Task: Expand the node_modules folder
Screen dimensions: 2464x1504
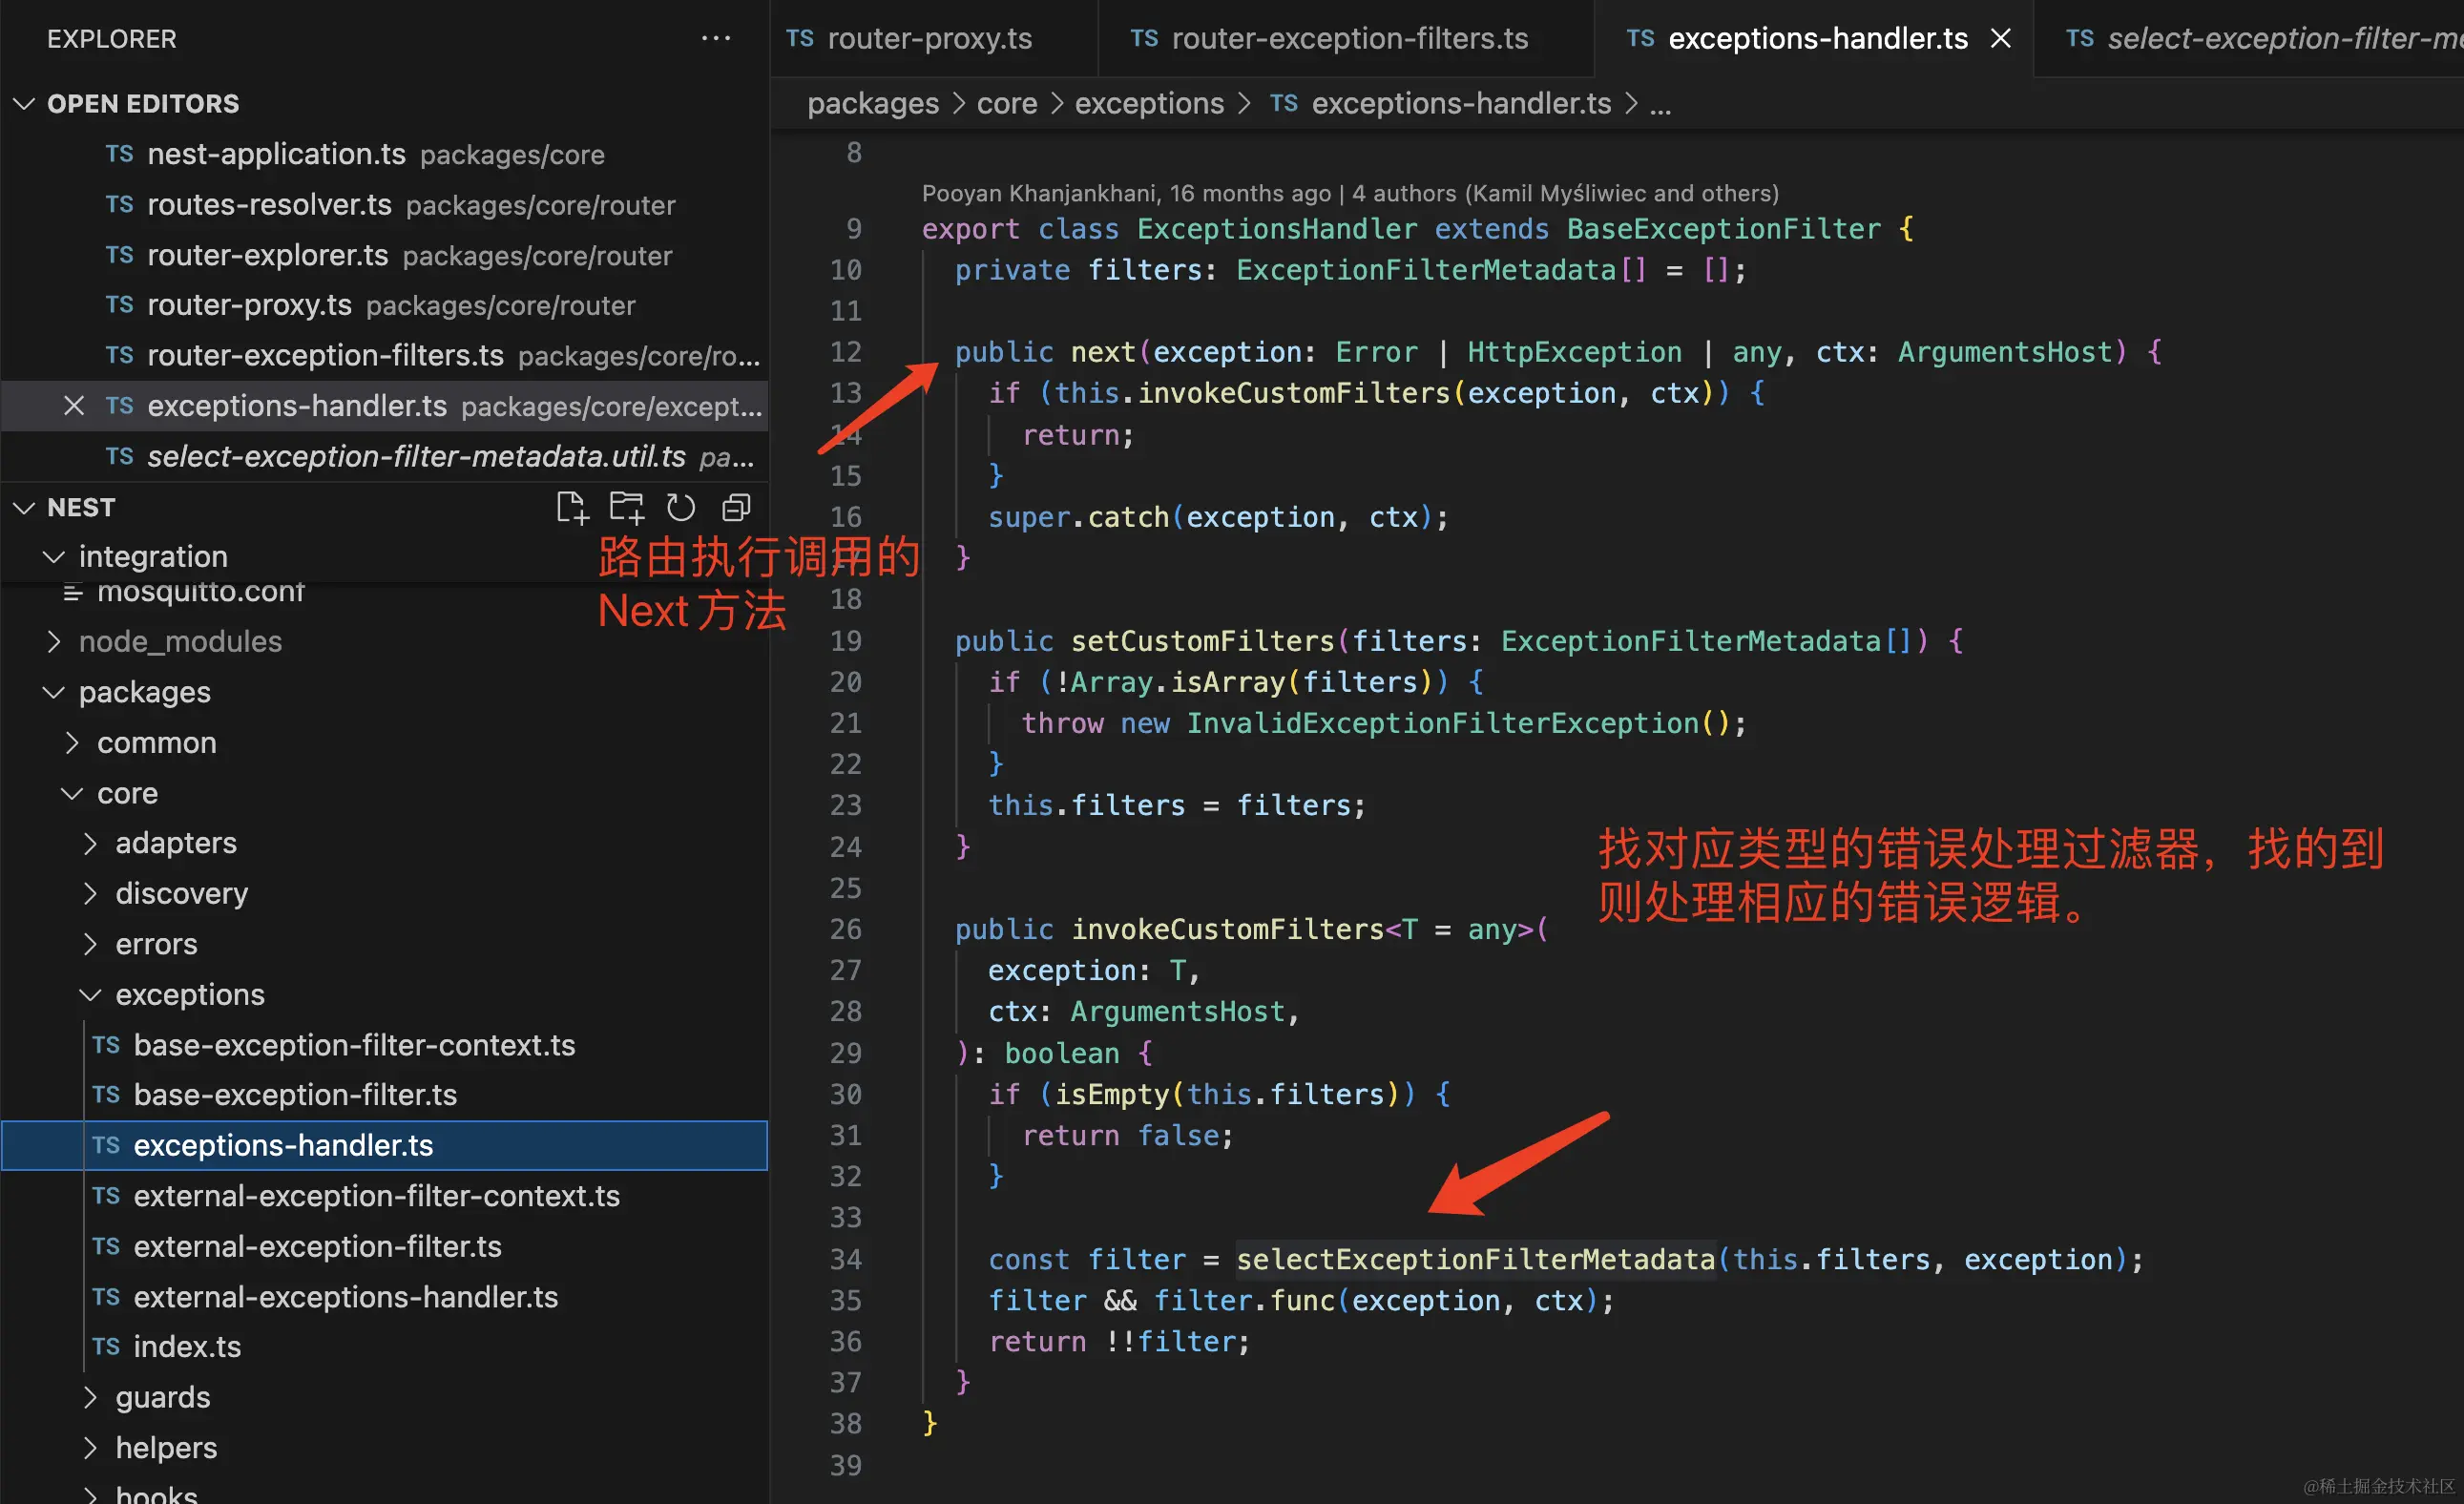Action: click(x=54, y=641)
